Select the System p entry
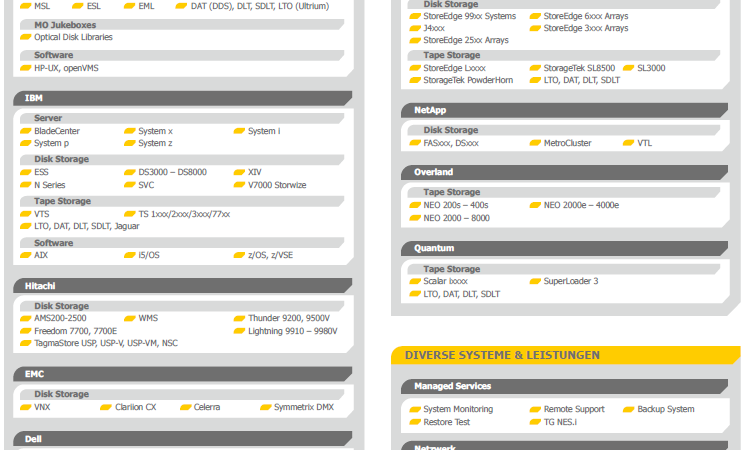Screen dimensions: 745x450 click(x=51, y=143)
